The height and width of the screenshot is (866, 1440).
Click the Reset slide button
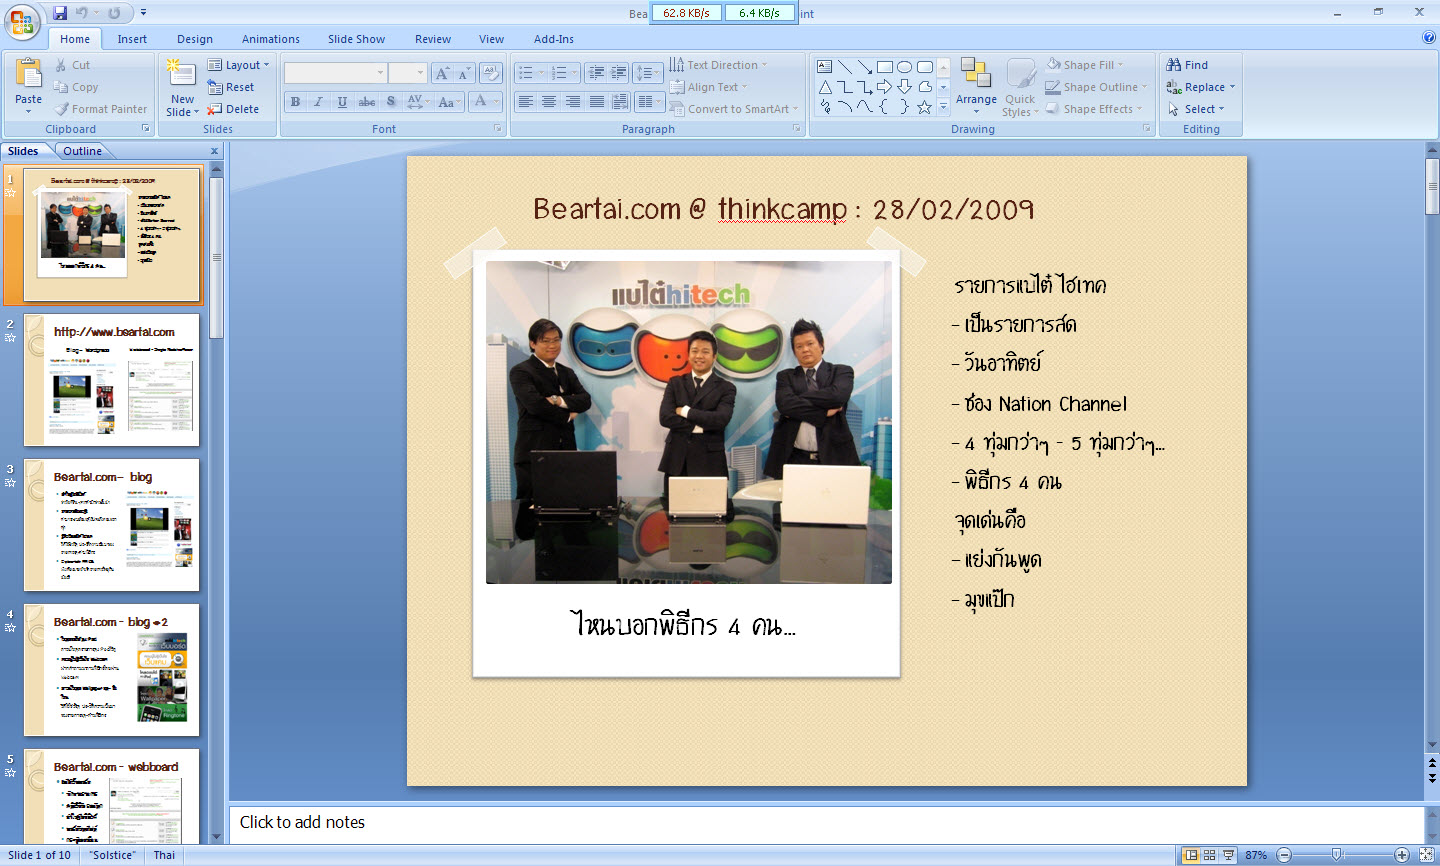click(x=232, y=87)
